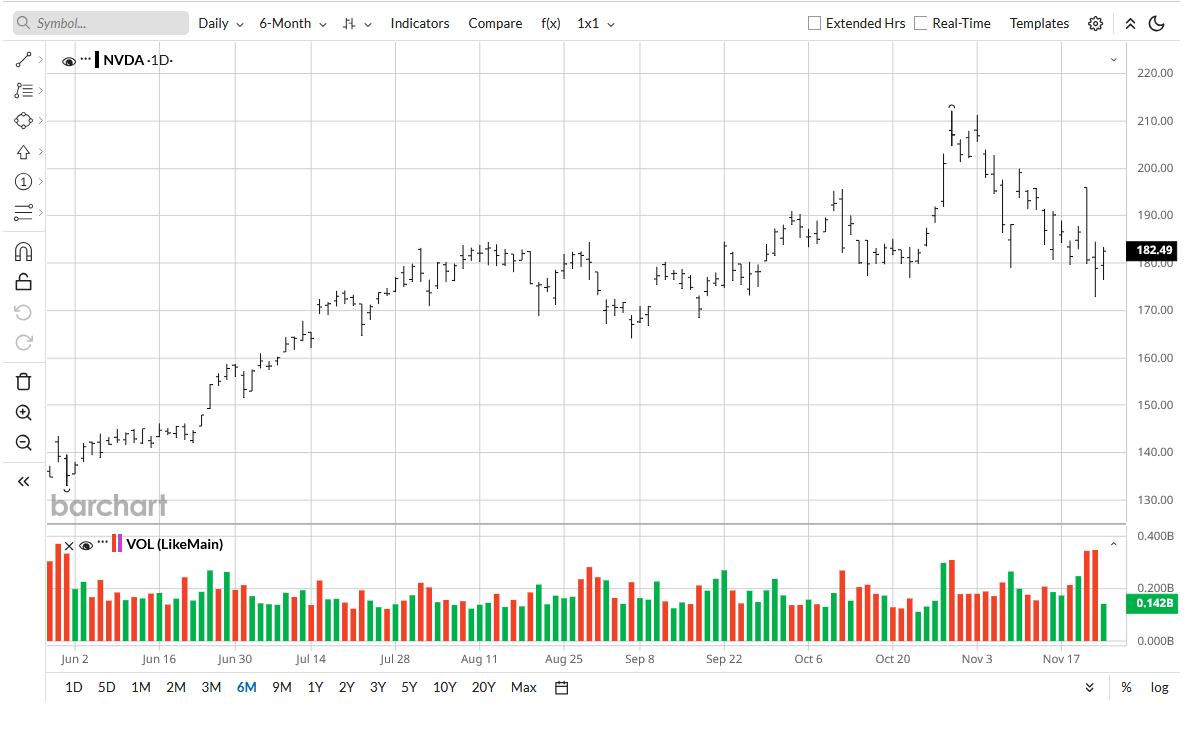Image resolution: width=1187 pixels, height=738 pixels.
Task: Enable Real-Time checkbox
Action: (x=921, y=23)
